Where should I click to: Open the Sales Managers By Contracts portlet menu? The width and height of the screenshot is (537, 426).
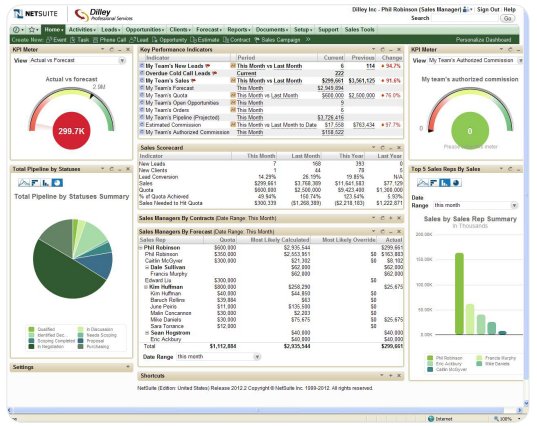(374, 218)
